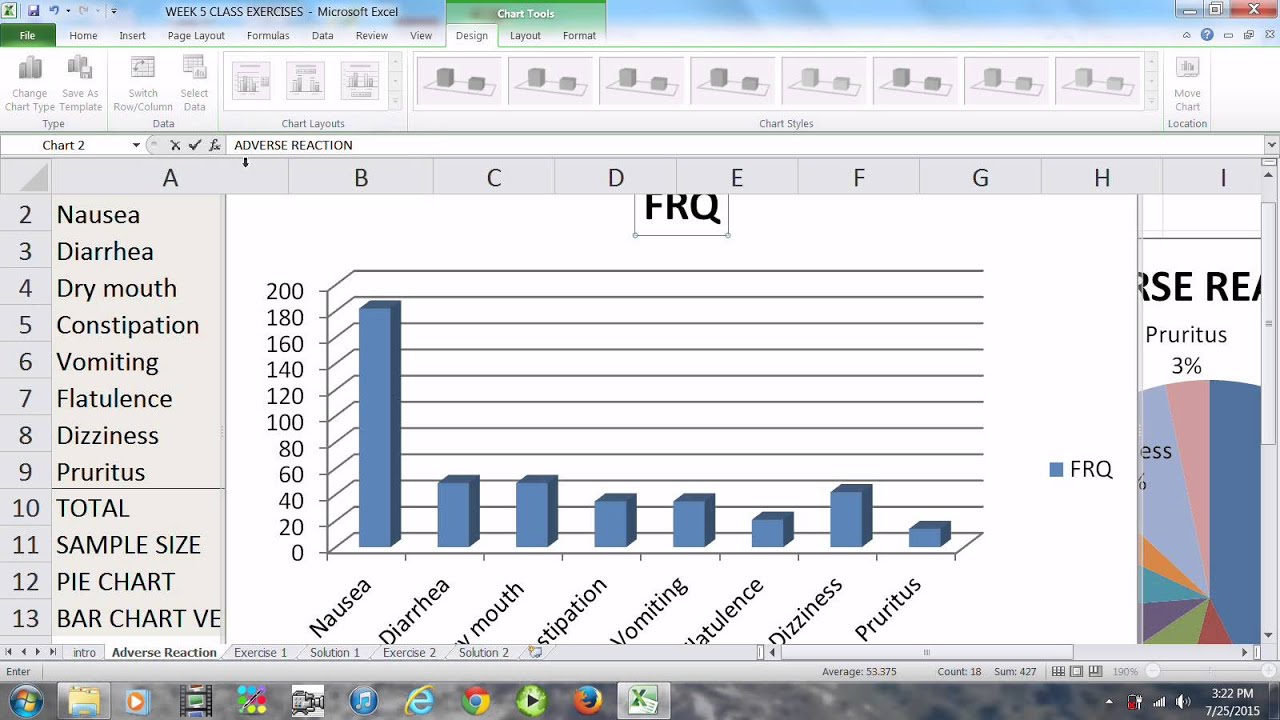Open Windows Start button

[x=25, y=700]
